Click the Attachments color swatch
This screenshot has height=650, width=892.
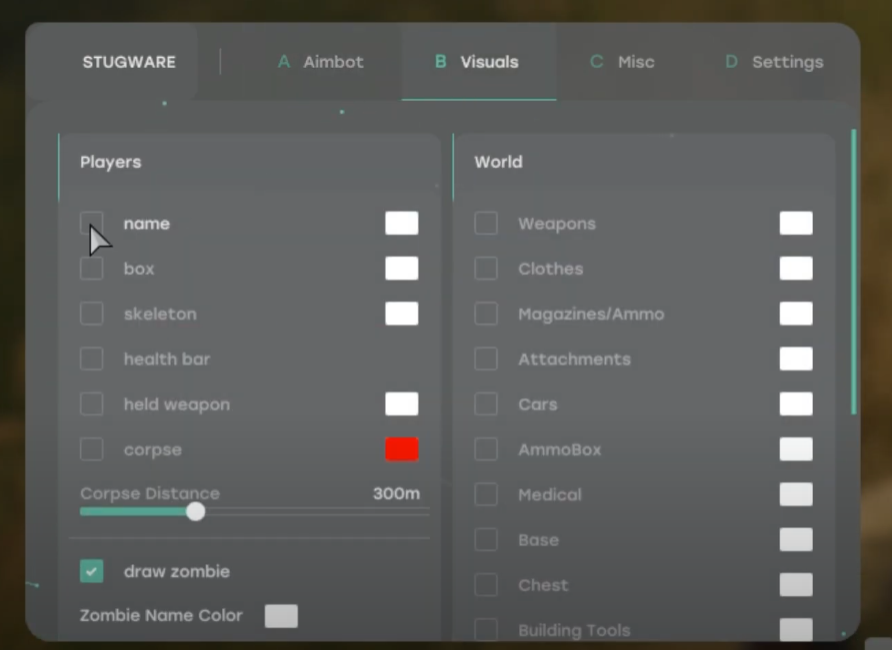point(796,359)
